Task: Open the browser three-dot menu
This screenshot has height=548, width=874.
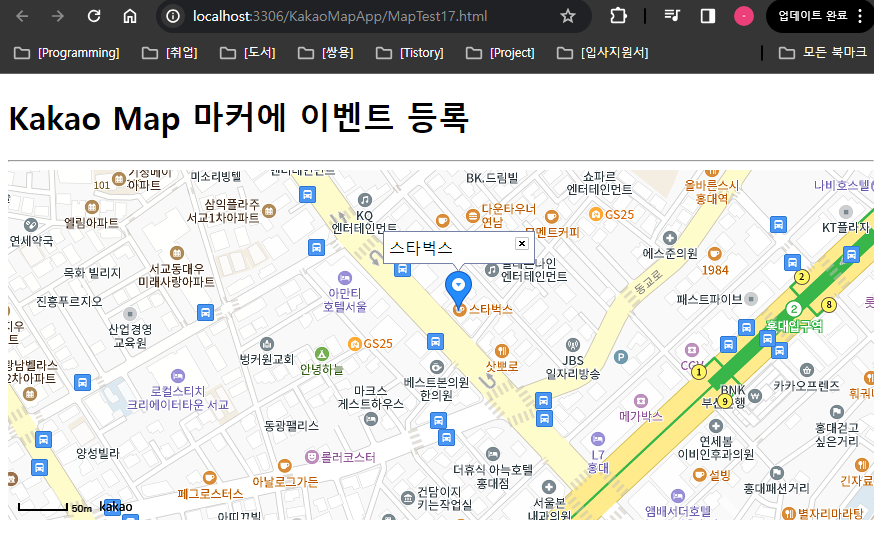Action: point(860,16)
